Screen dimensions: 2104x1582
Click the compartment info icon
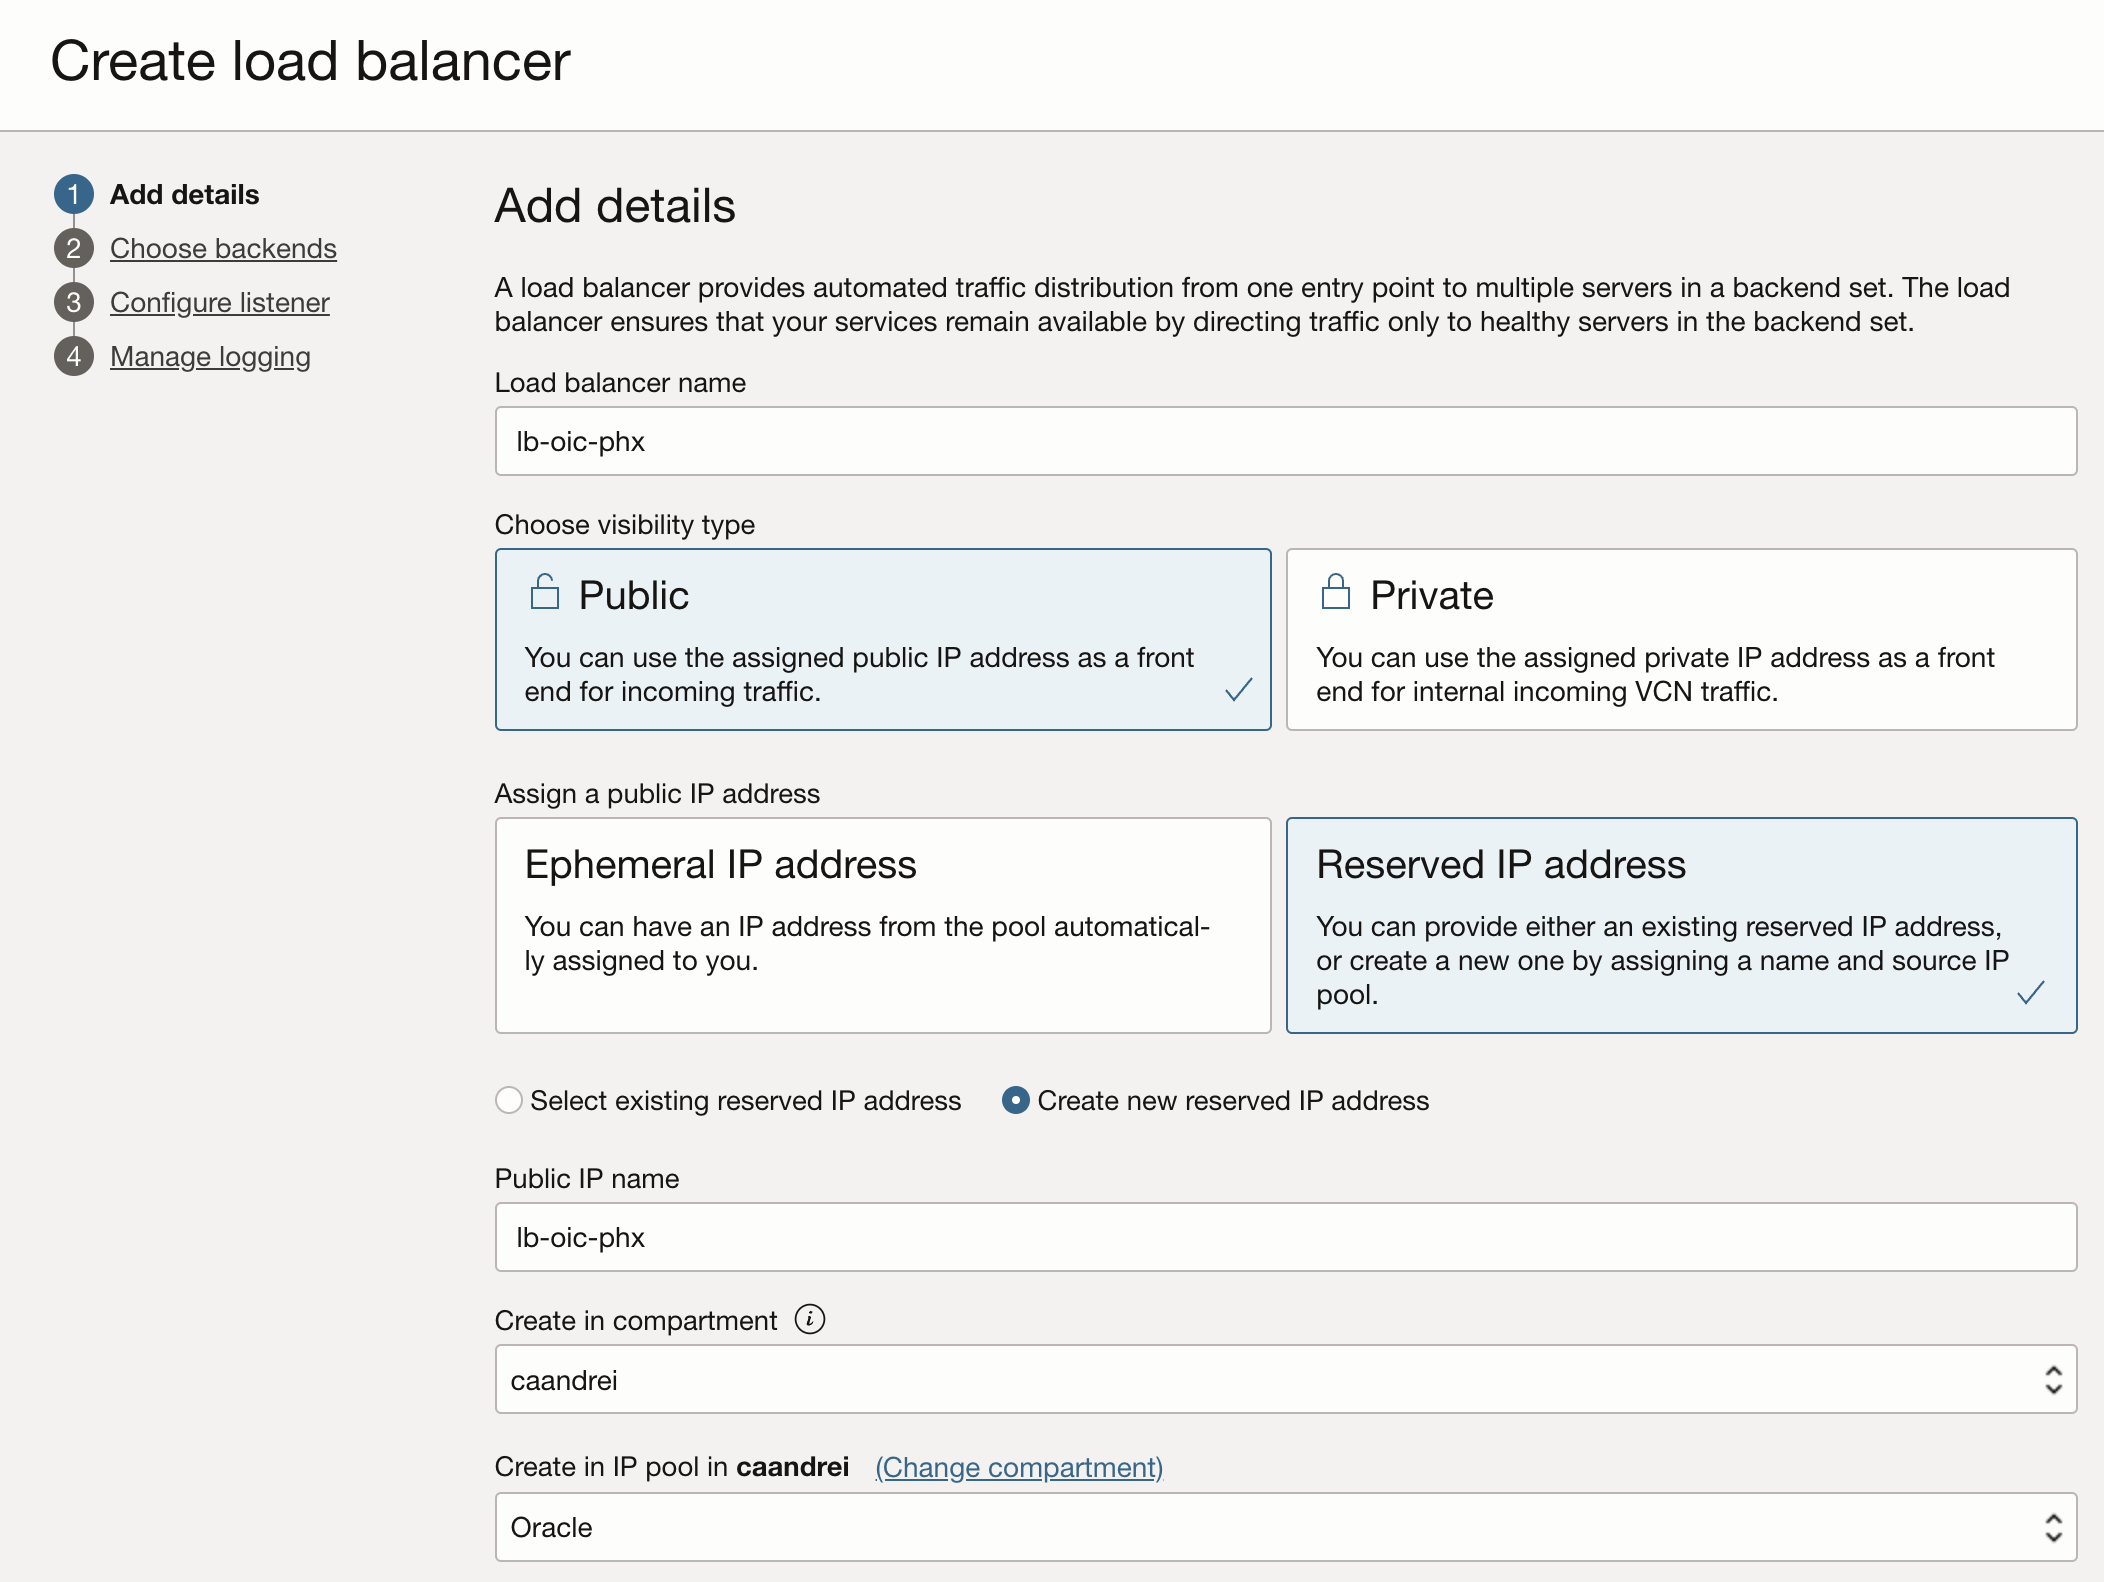(810, 1319)
